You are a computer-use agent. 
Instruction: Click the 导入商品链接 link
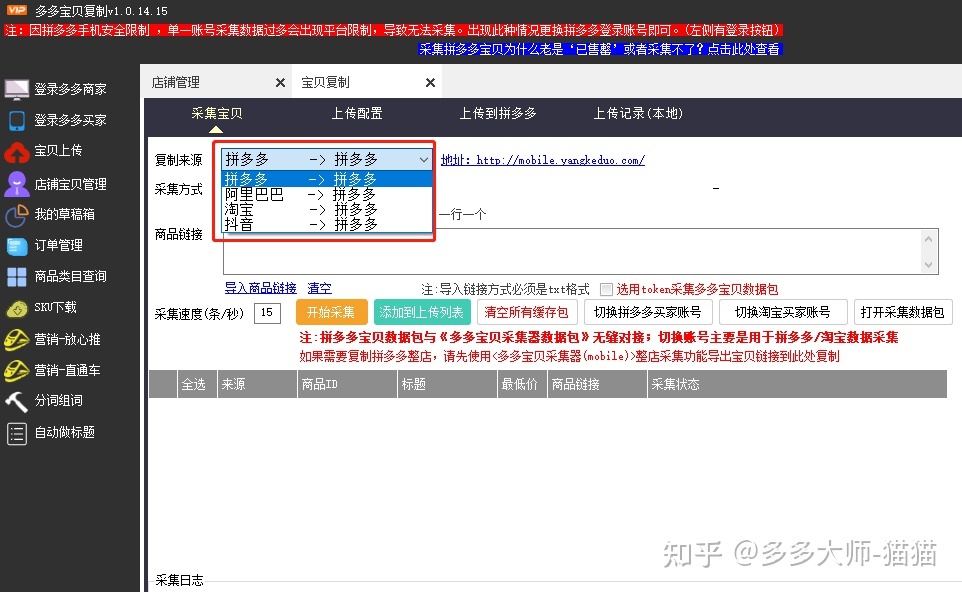point(261,288)
